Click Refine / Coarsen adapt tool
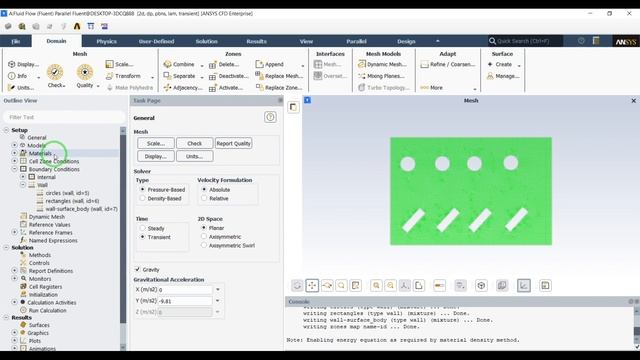This screenshot has width=640, height=360. pos(448,64)
